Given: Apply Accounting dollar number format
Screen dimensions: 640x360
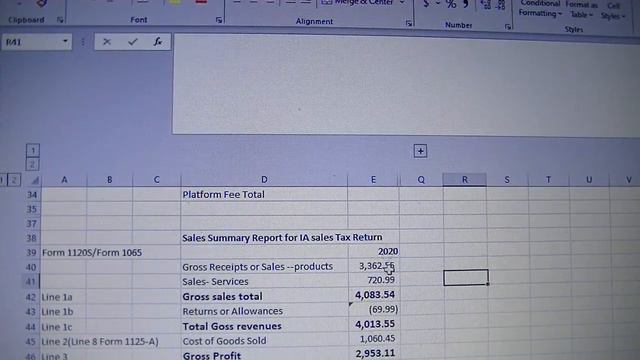Looking at the screenshot, I should pyautogui.click(x=426, y=4).
